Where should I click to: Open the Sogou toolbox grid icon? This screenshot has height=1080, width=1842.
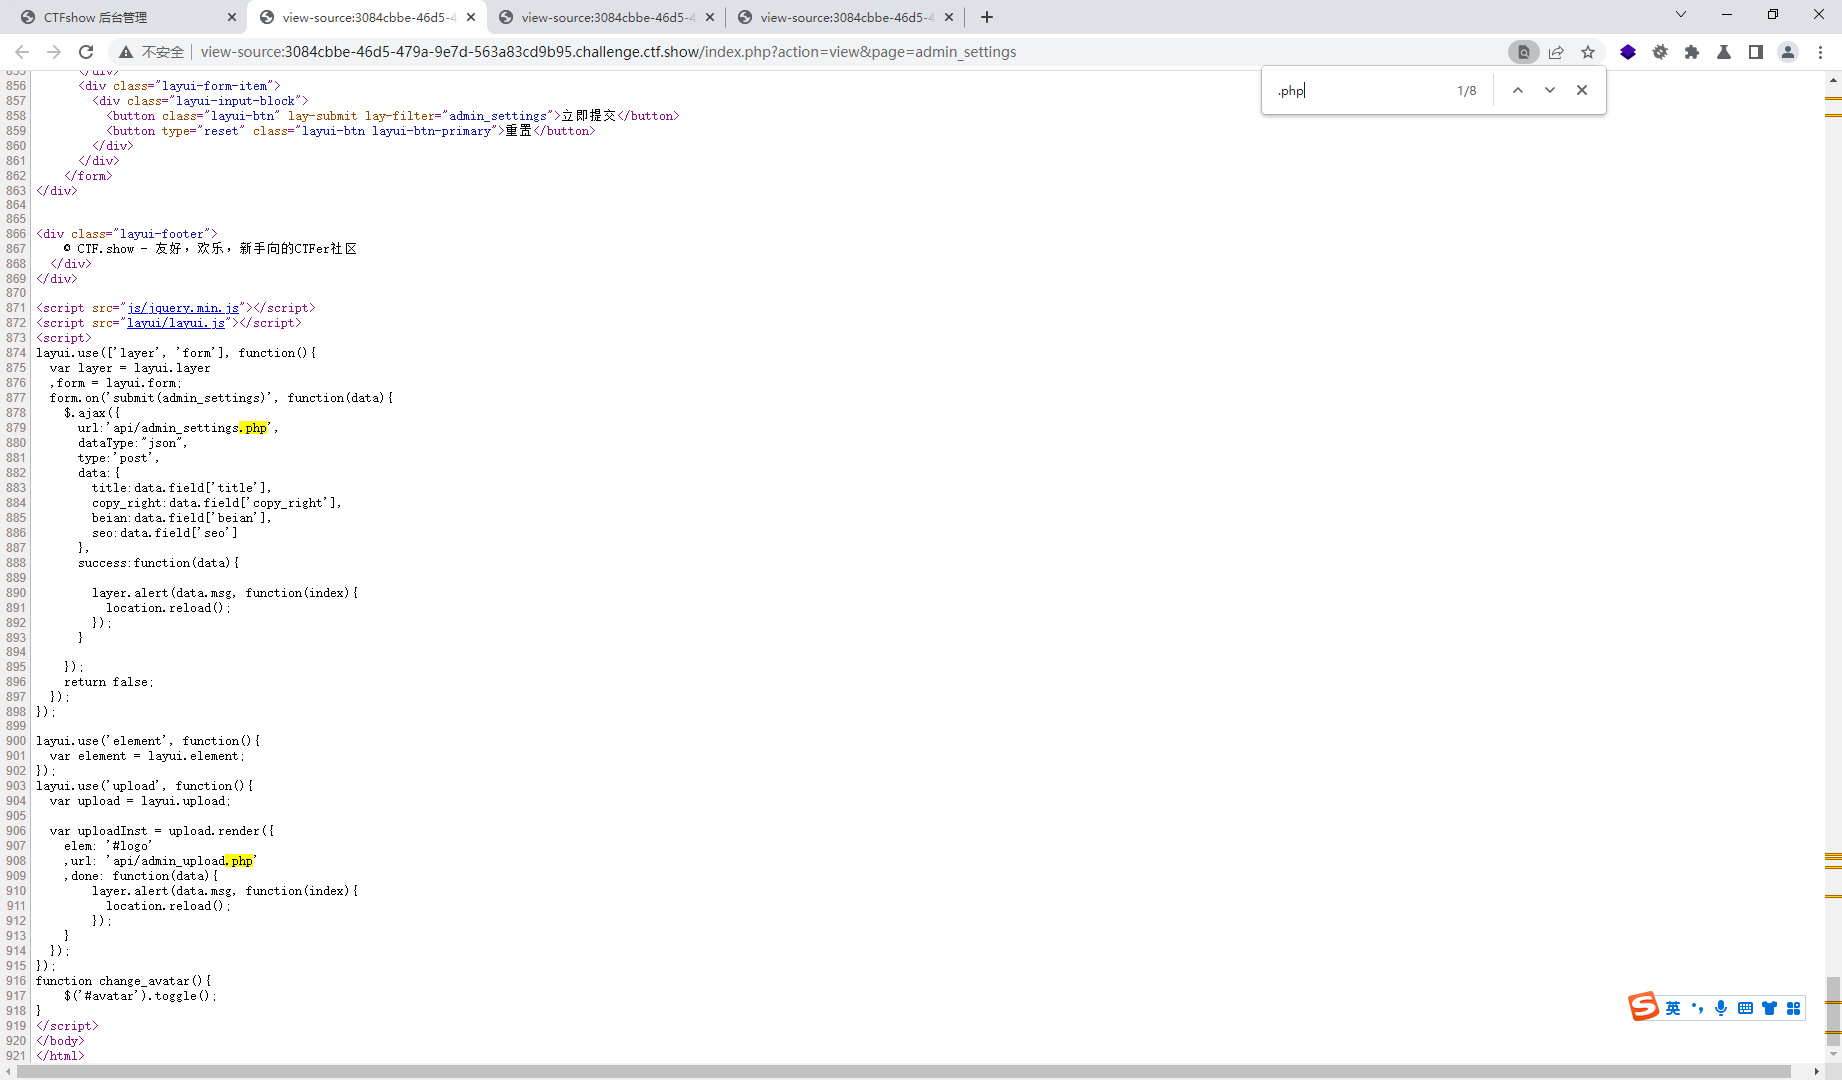(x=1794, y=1008)
